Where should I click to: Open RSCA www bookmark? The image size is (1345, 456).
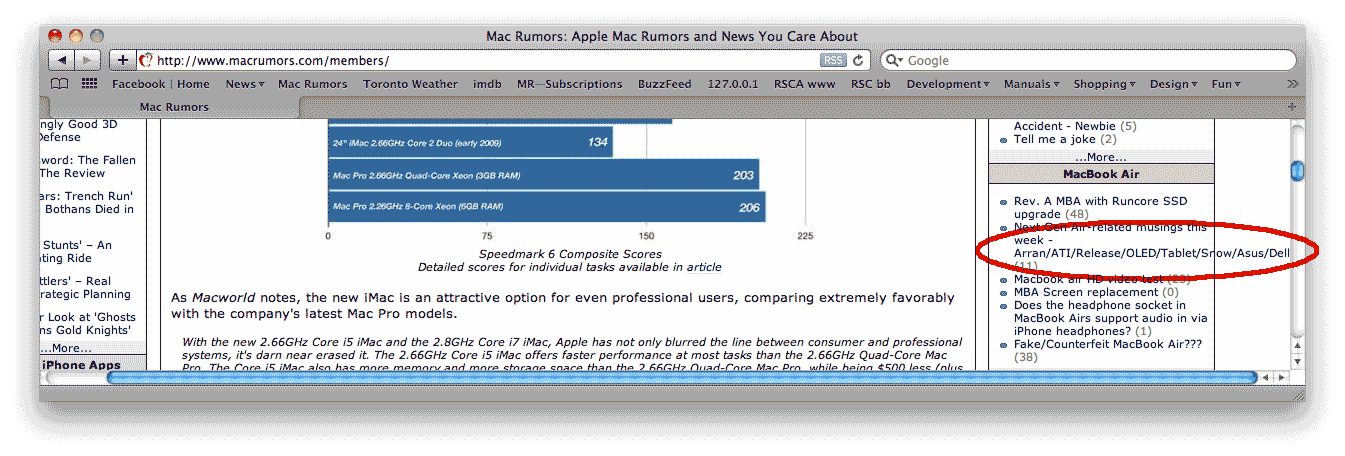[x=804, y=84]
